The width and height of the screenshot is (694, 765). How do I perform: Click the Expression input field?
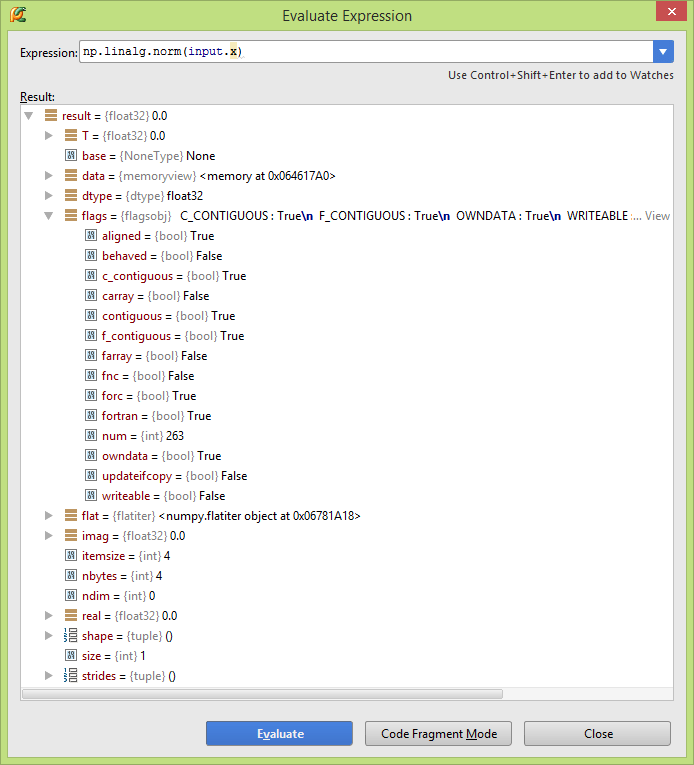(x=366, y=52)
